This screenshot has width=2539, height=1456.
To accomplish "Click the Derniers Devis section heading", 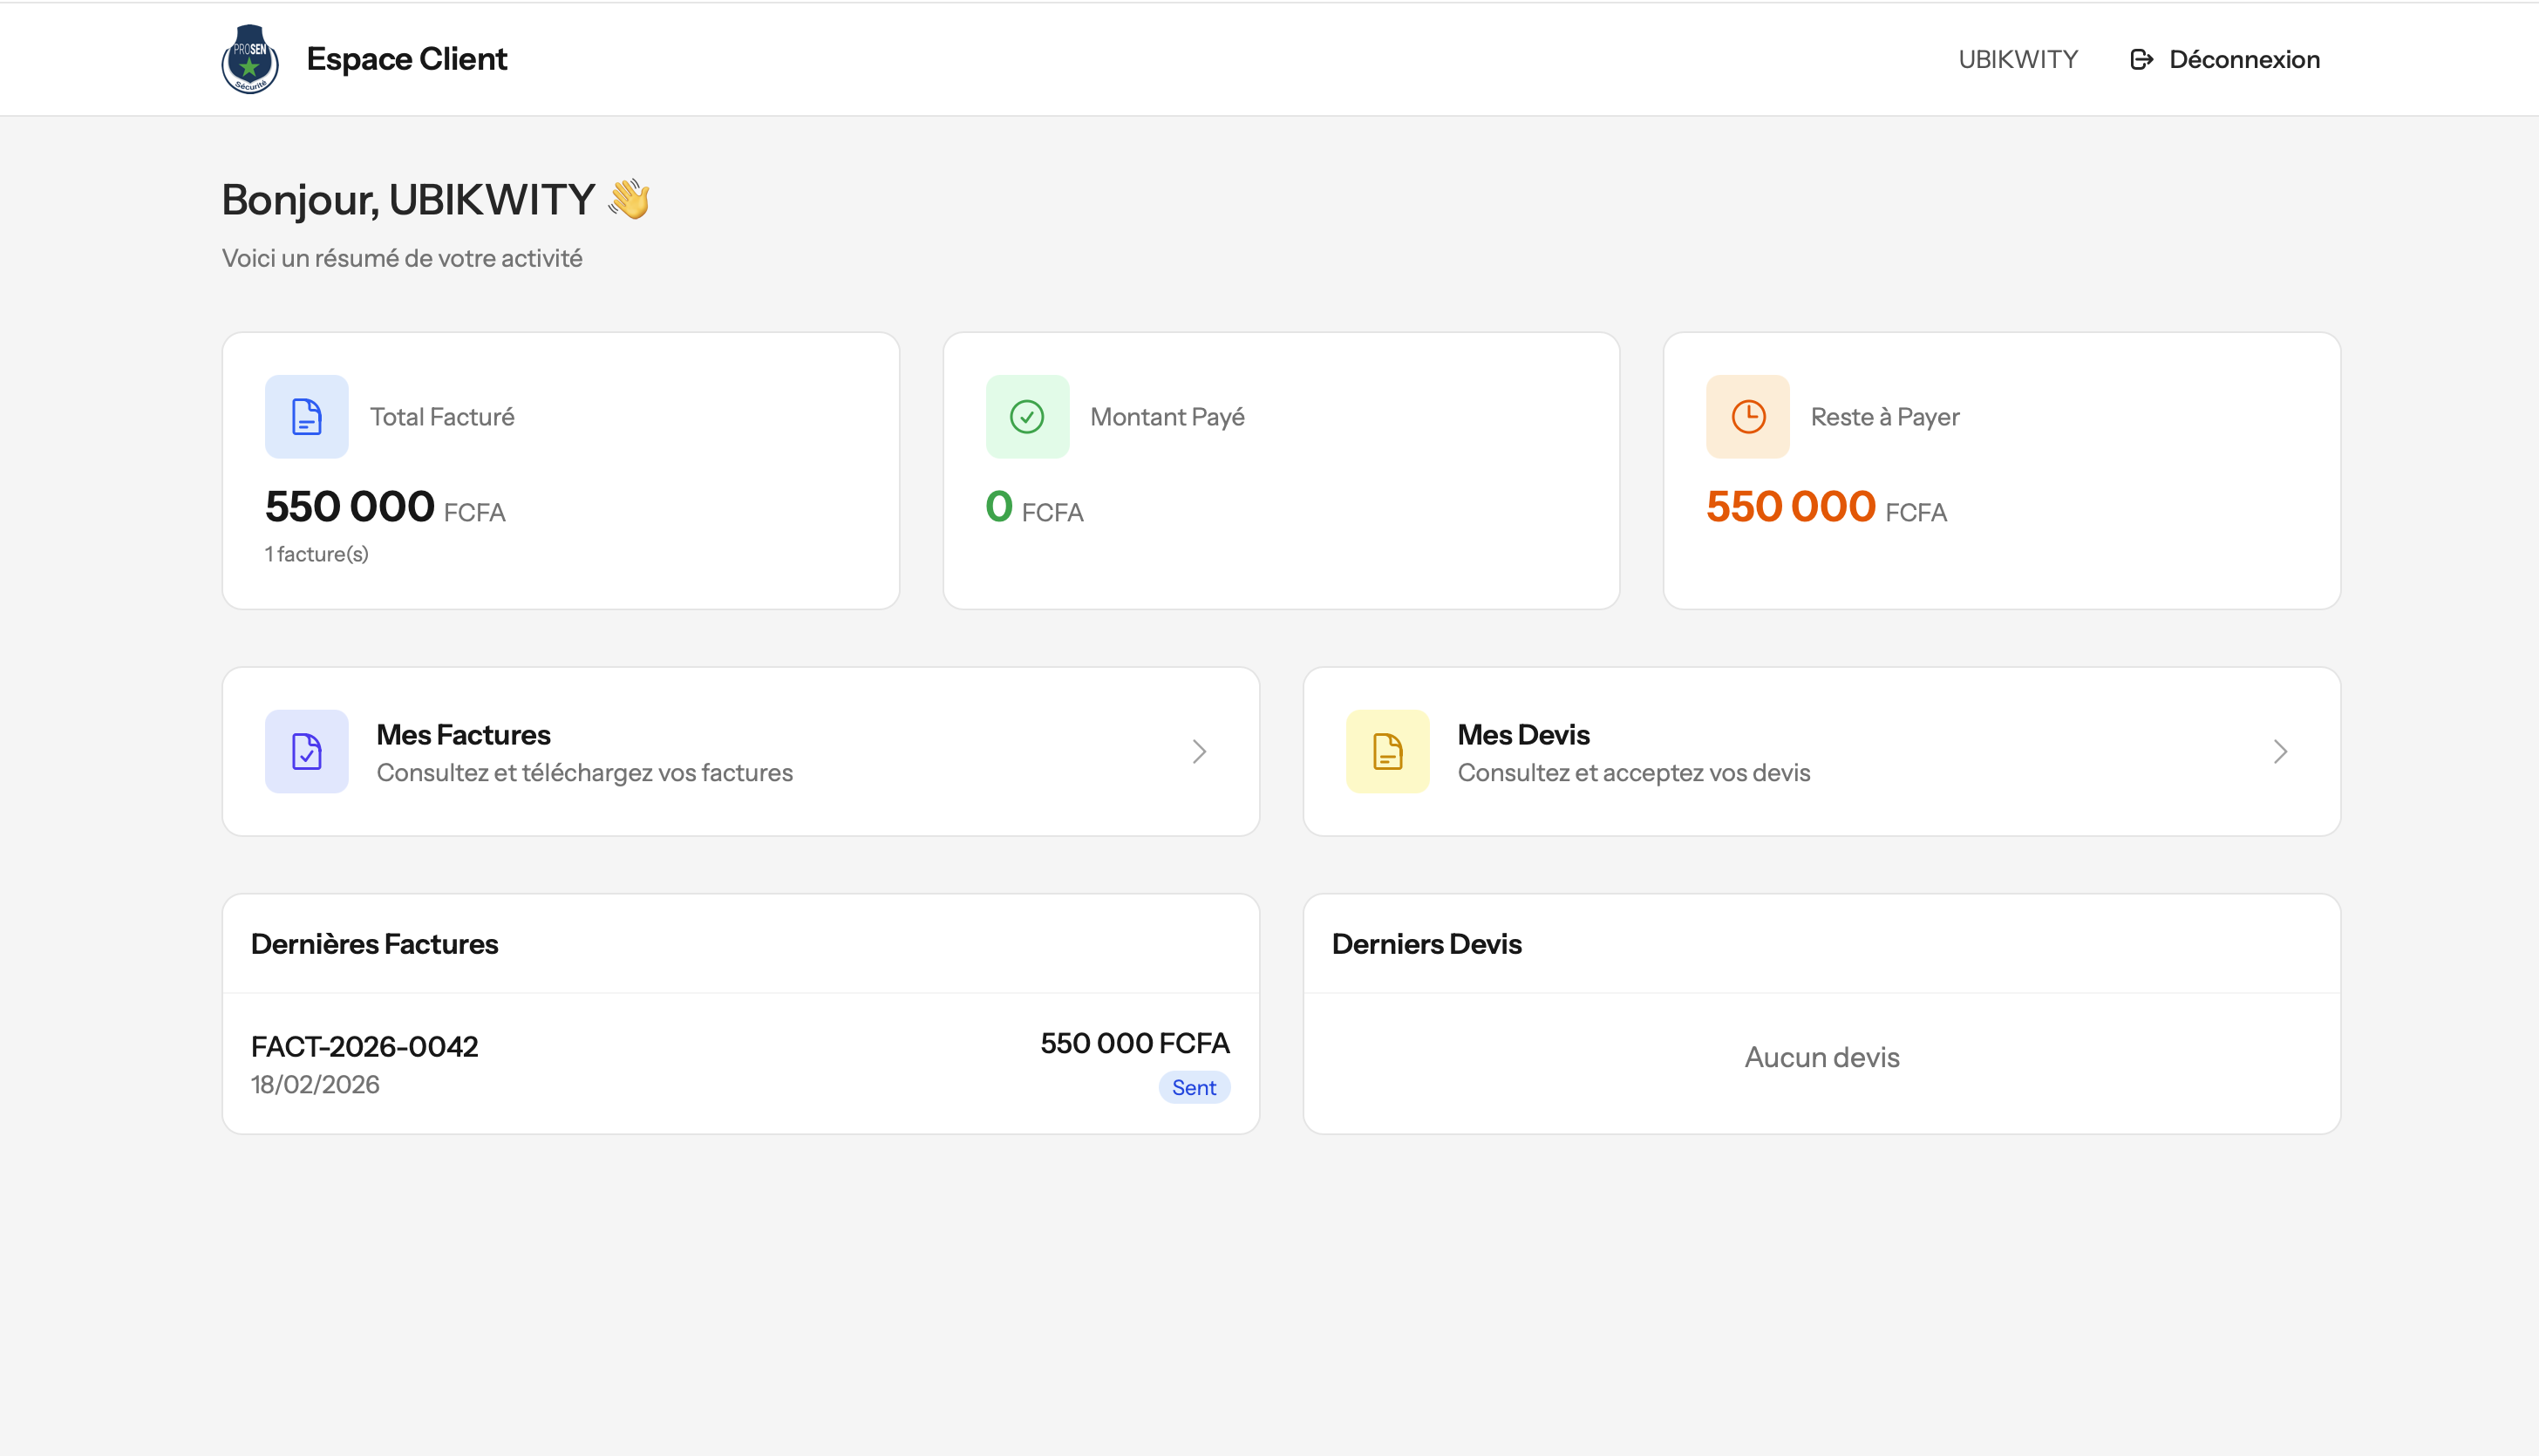I will [1426, 944].
